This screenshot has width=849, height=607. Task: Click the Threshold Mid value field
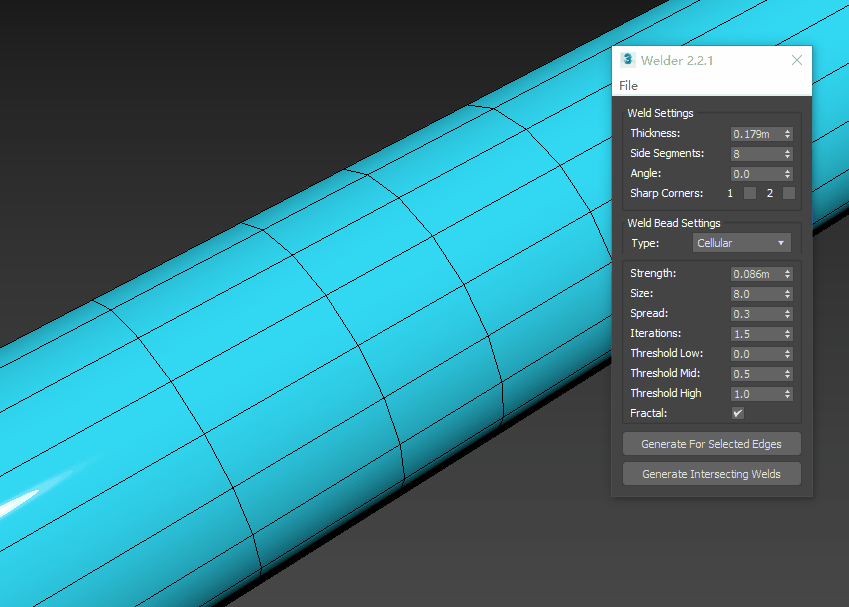click(756, 374)
